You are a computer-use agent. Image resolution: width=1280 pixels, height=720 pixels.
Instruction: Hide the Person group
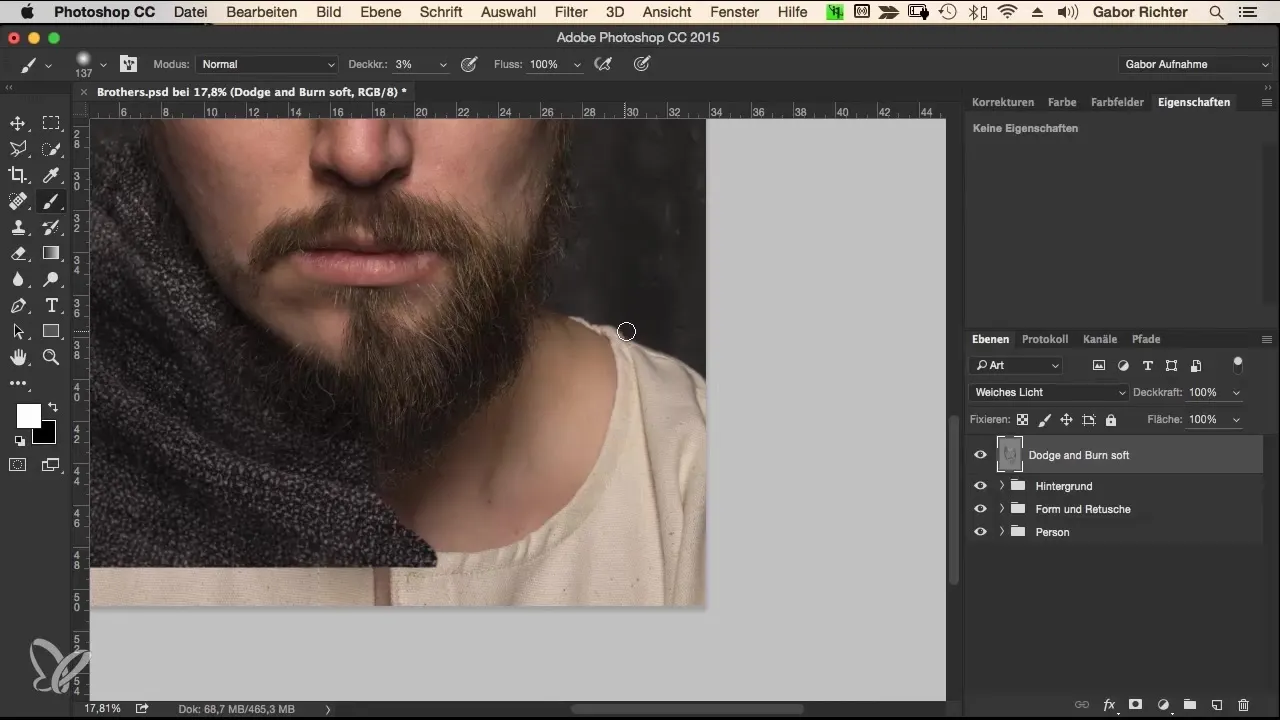click(980, 532)
